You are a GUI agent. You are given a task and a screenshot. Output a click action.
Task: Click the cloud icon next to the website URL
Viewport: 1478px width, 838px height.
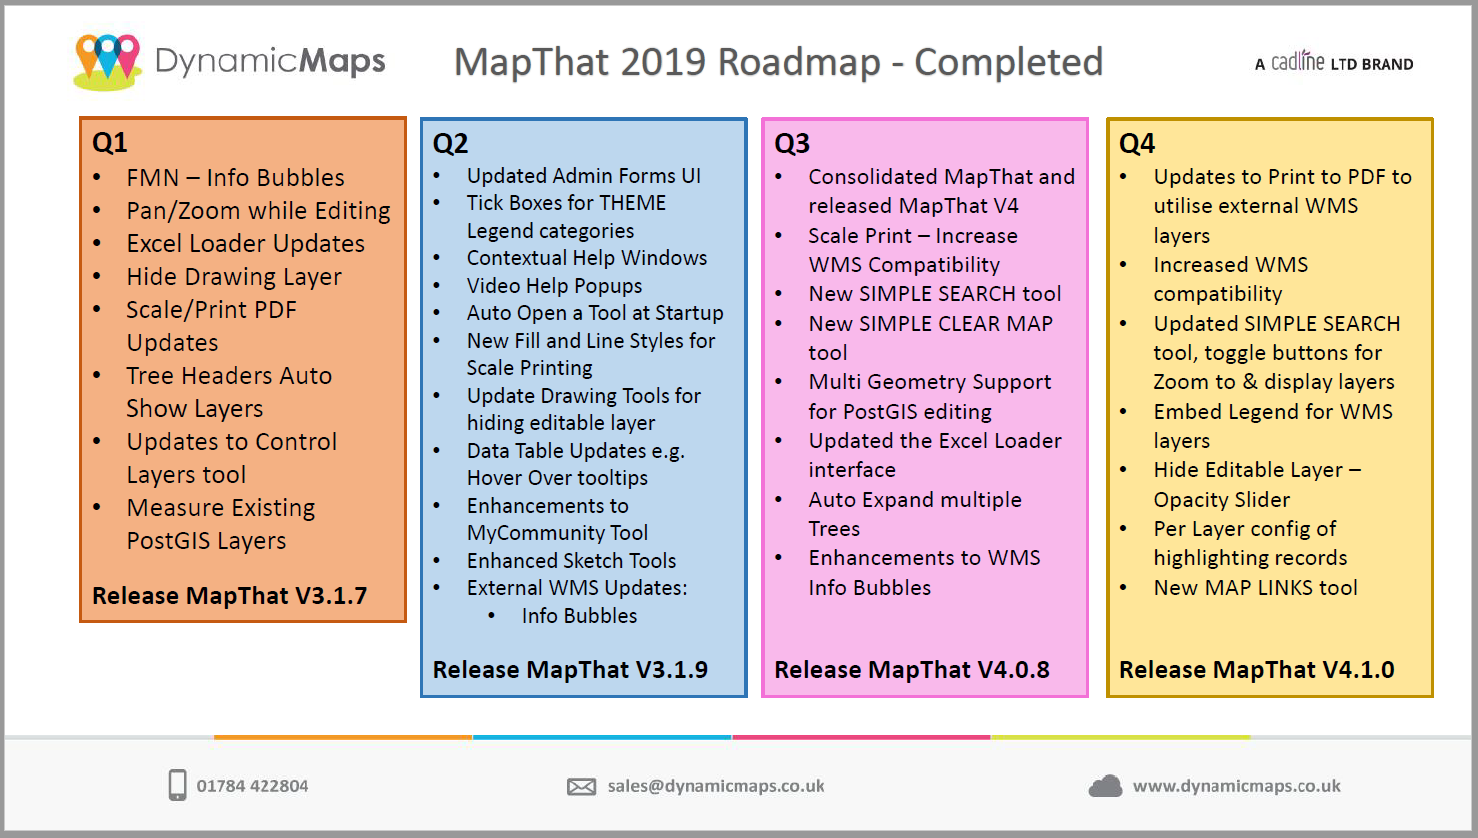pyautogui.click(x=1106, y=786)
